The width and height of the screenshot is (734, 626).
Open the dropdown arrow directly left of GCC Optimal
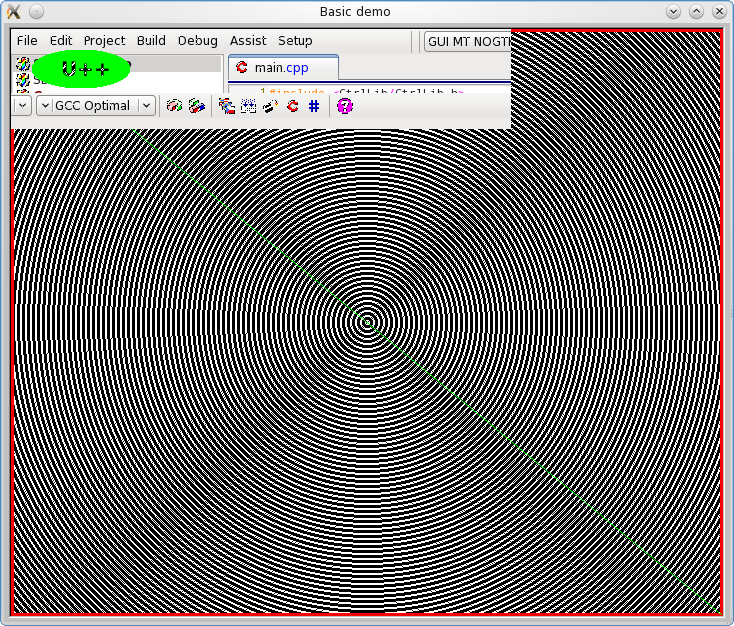(x=45, y=105)
